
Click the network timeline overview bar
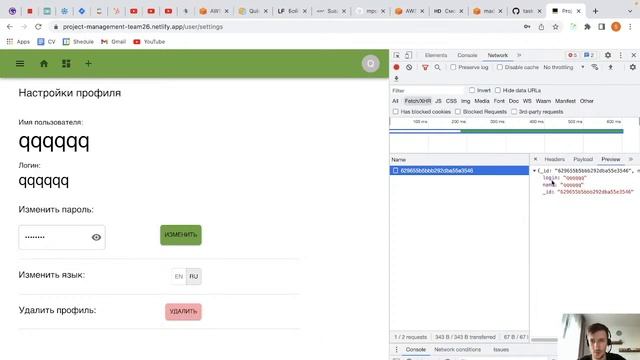(x=506, y=131)
